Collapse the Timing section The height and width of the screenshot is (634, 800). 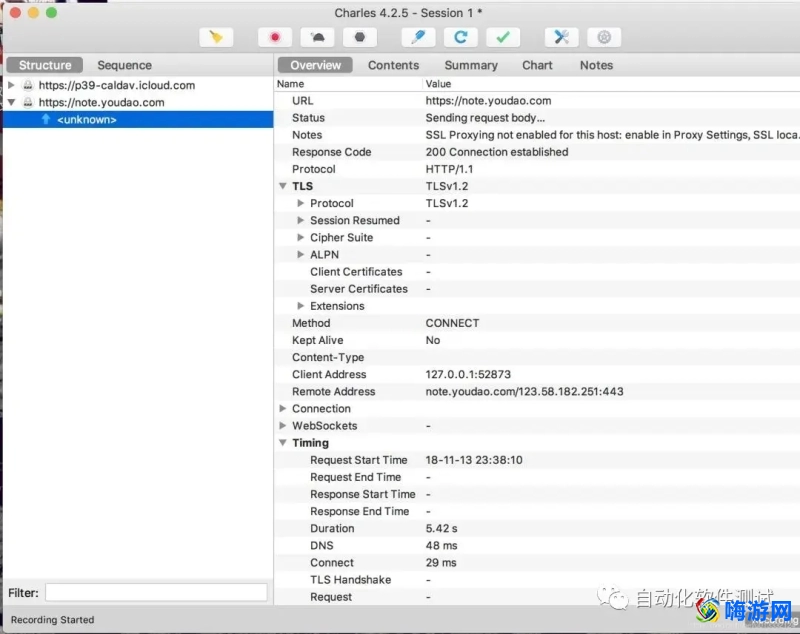click(283, 443)
